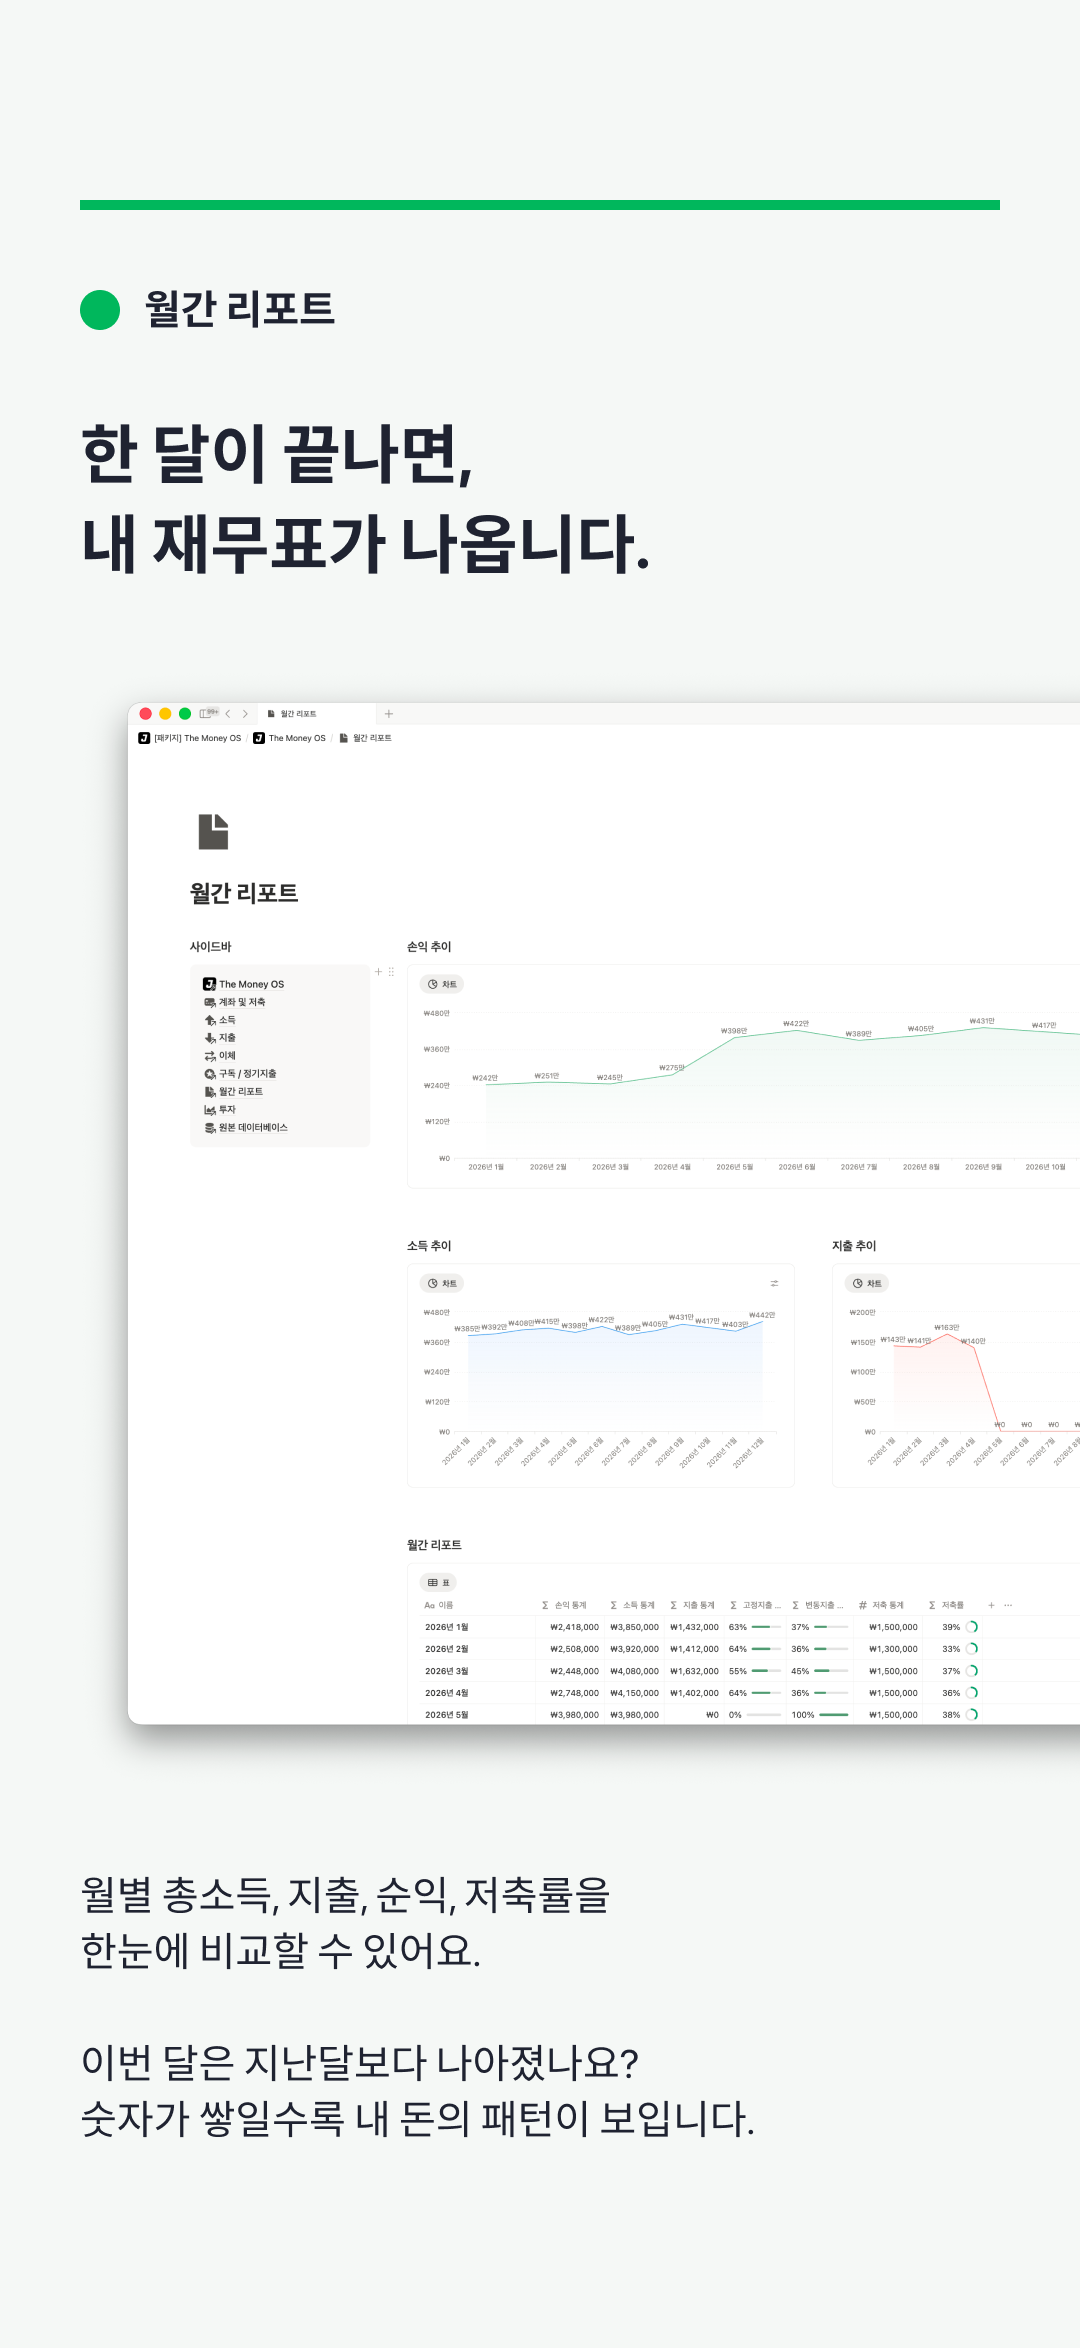Open the 이체 sidebar page
The image size is (1080, 2348).
220,1056
